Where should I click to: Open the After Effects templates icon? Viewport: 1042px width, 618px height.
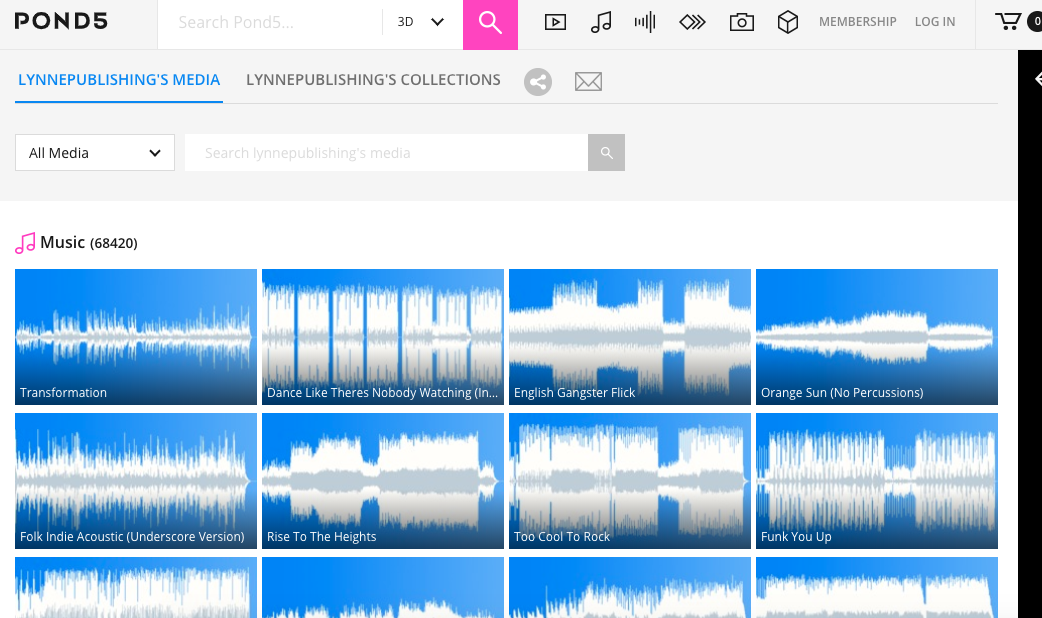692,22
